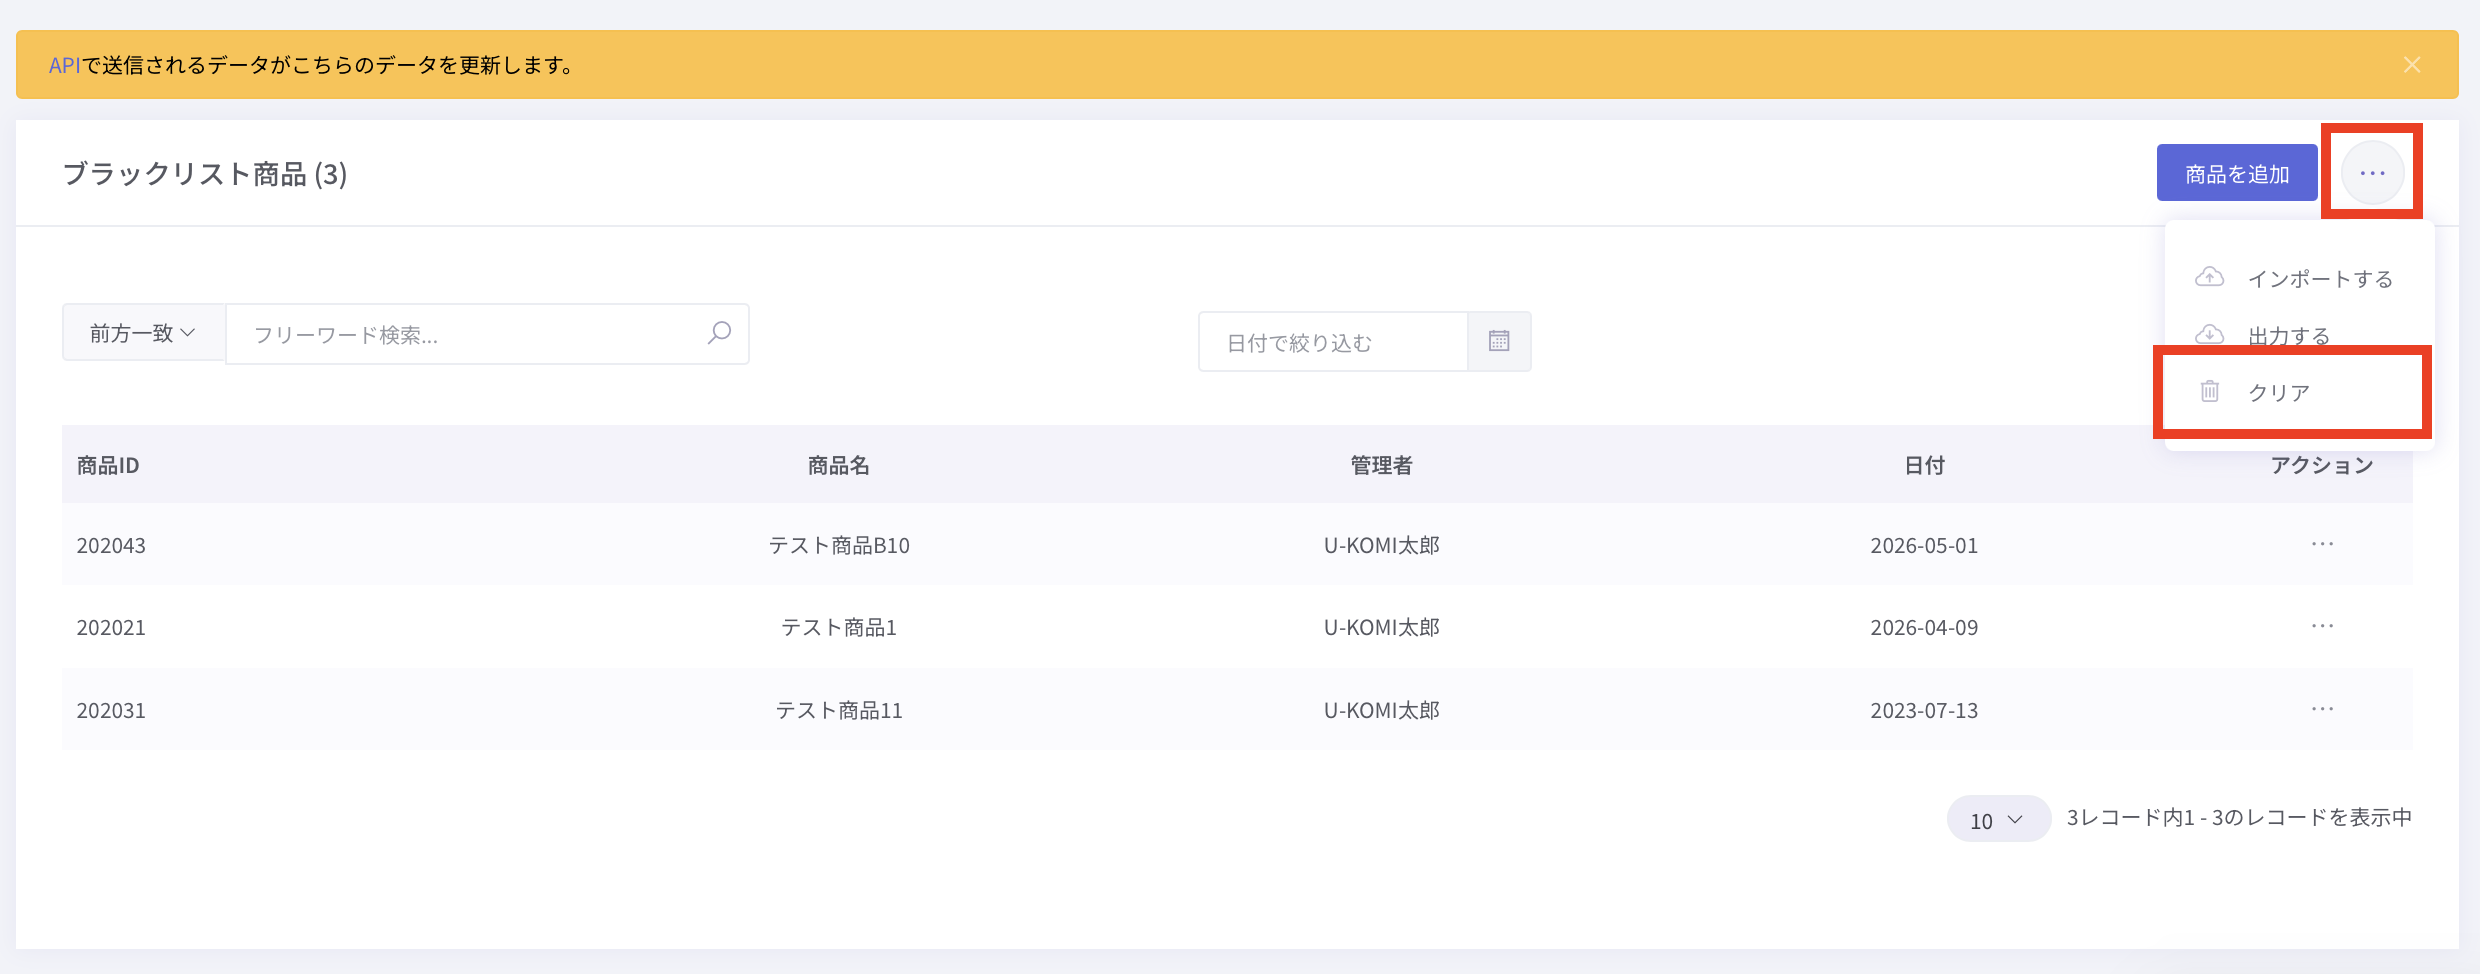Click the 商品を追加 button

pyautogui.click(x=2237, y=173)
